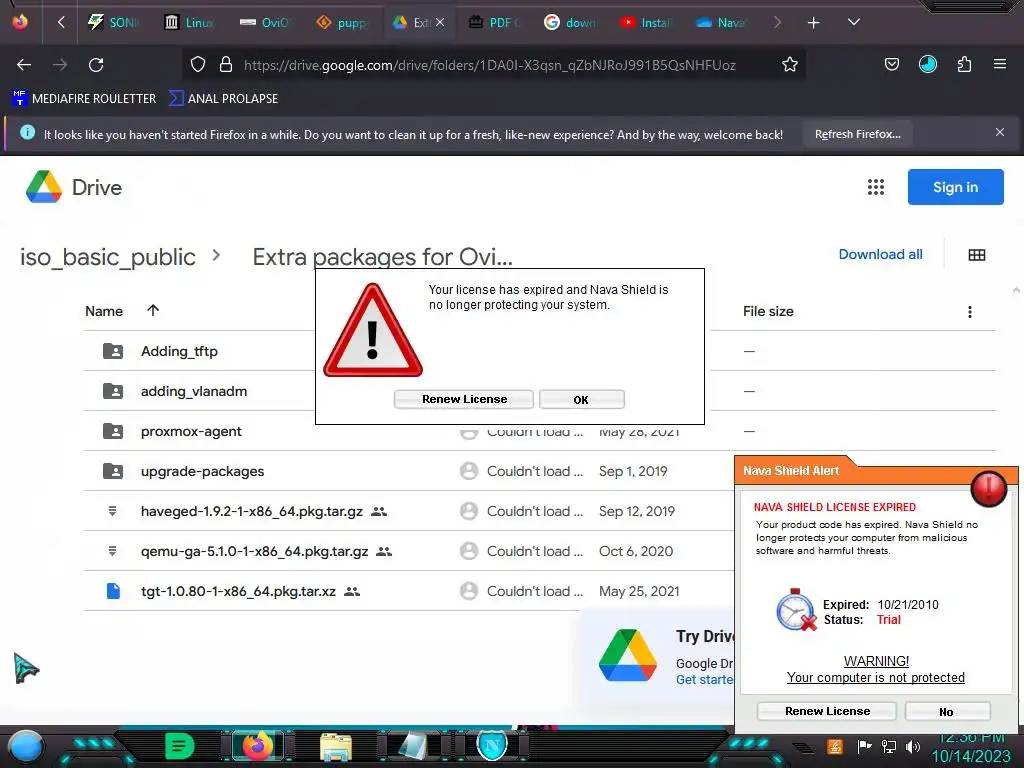Click the Firefox taskbar icon
1024x768 pixels.
coord(257,746)
